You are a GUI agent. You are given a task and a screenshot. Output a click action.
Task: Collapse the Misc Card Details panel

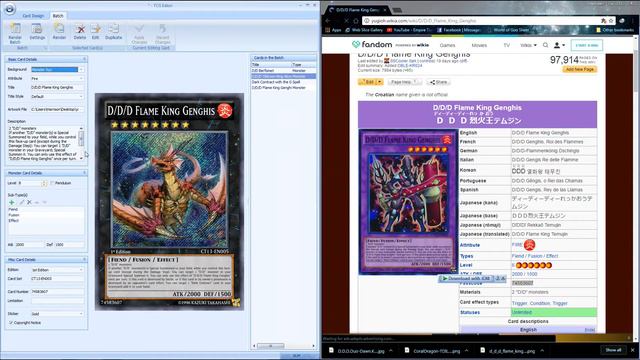click(x=84, y=260)
